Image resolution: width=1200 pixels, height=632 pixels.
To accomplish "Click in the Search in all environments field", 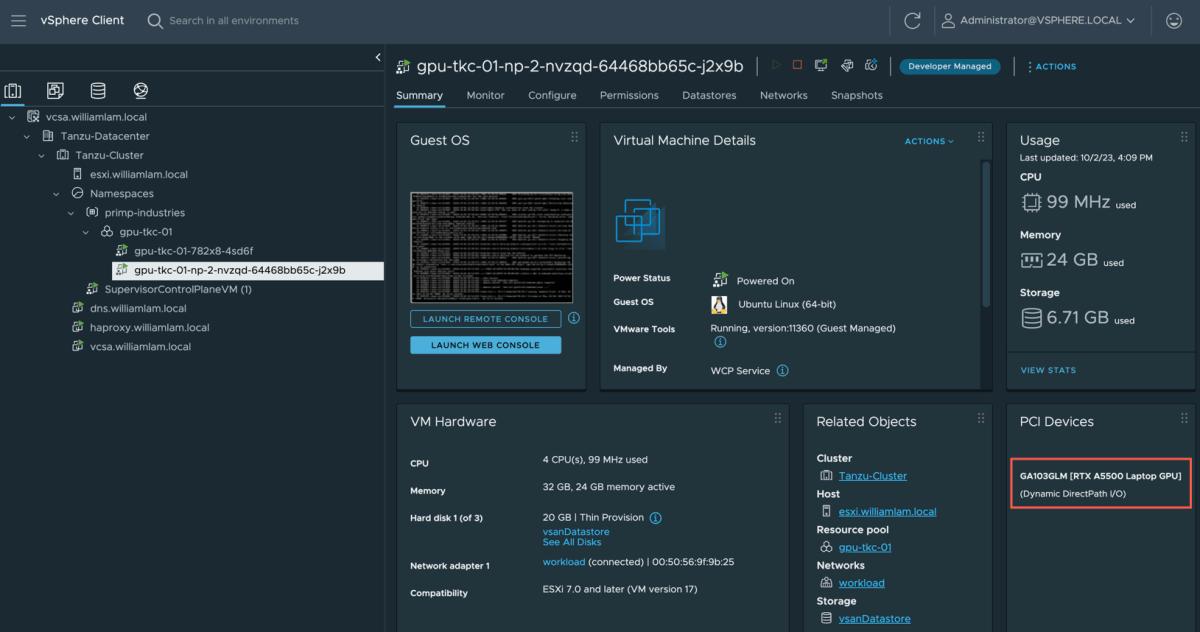I will pyautogui.click(x=234, y=20).
